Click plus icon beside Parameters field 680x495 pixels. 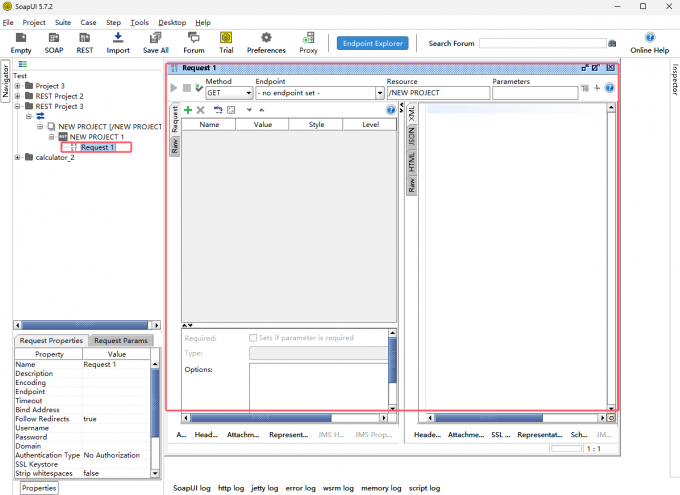tap(597, 88)
